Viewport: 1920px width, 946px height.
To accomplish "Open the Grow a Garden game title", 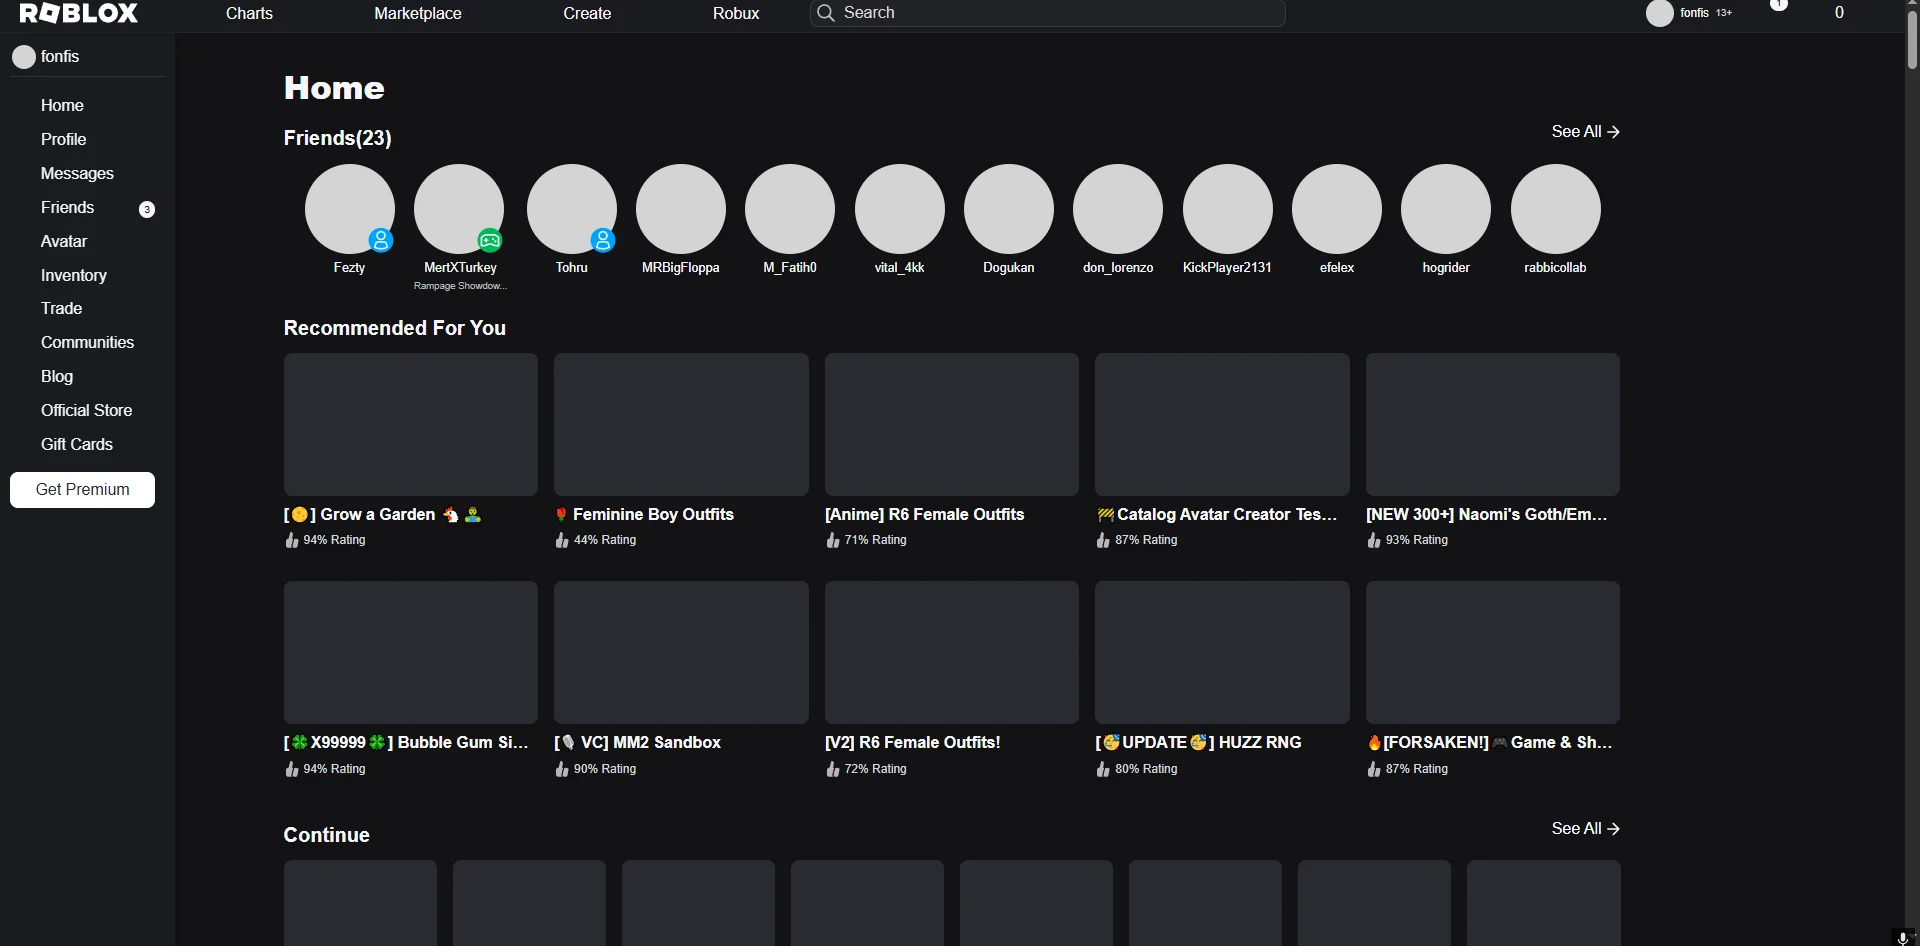I will coord(377,514).
